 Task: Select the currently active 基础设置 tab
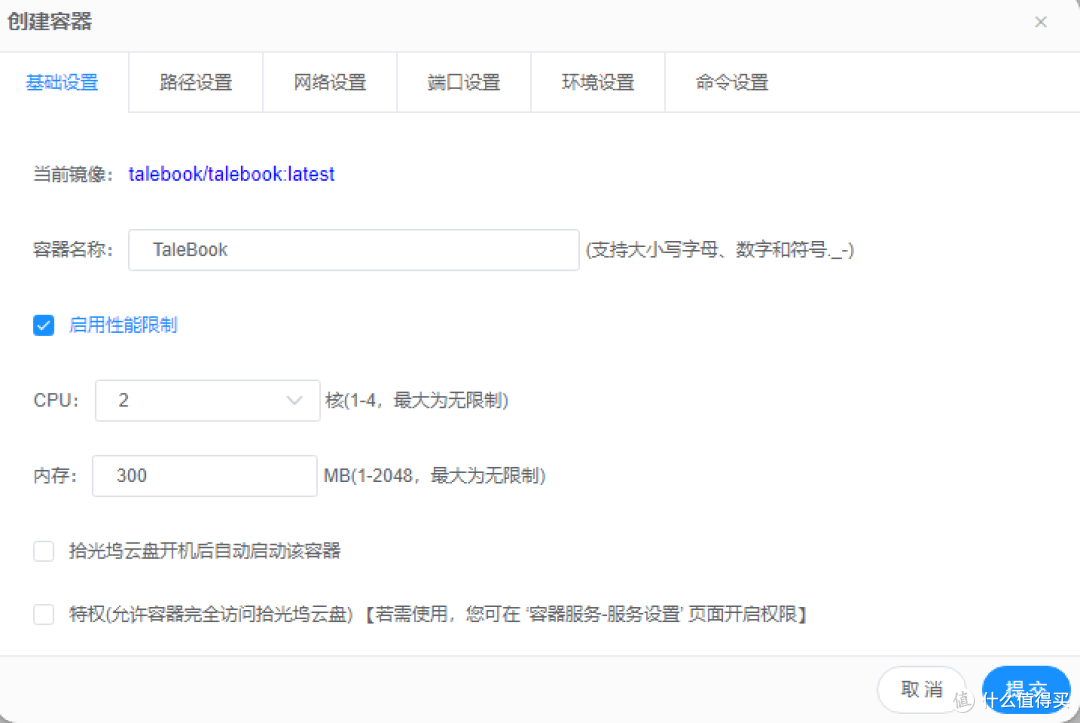click(62, 83)
